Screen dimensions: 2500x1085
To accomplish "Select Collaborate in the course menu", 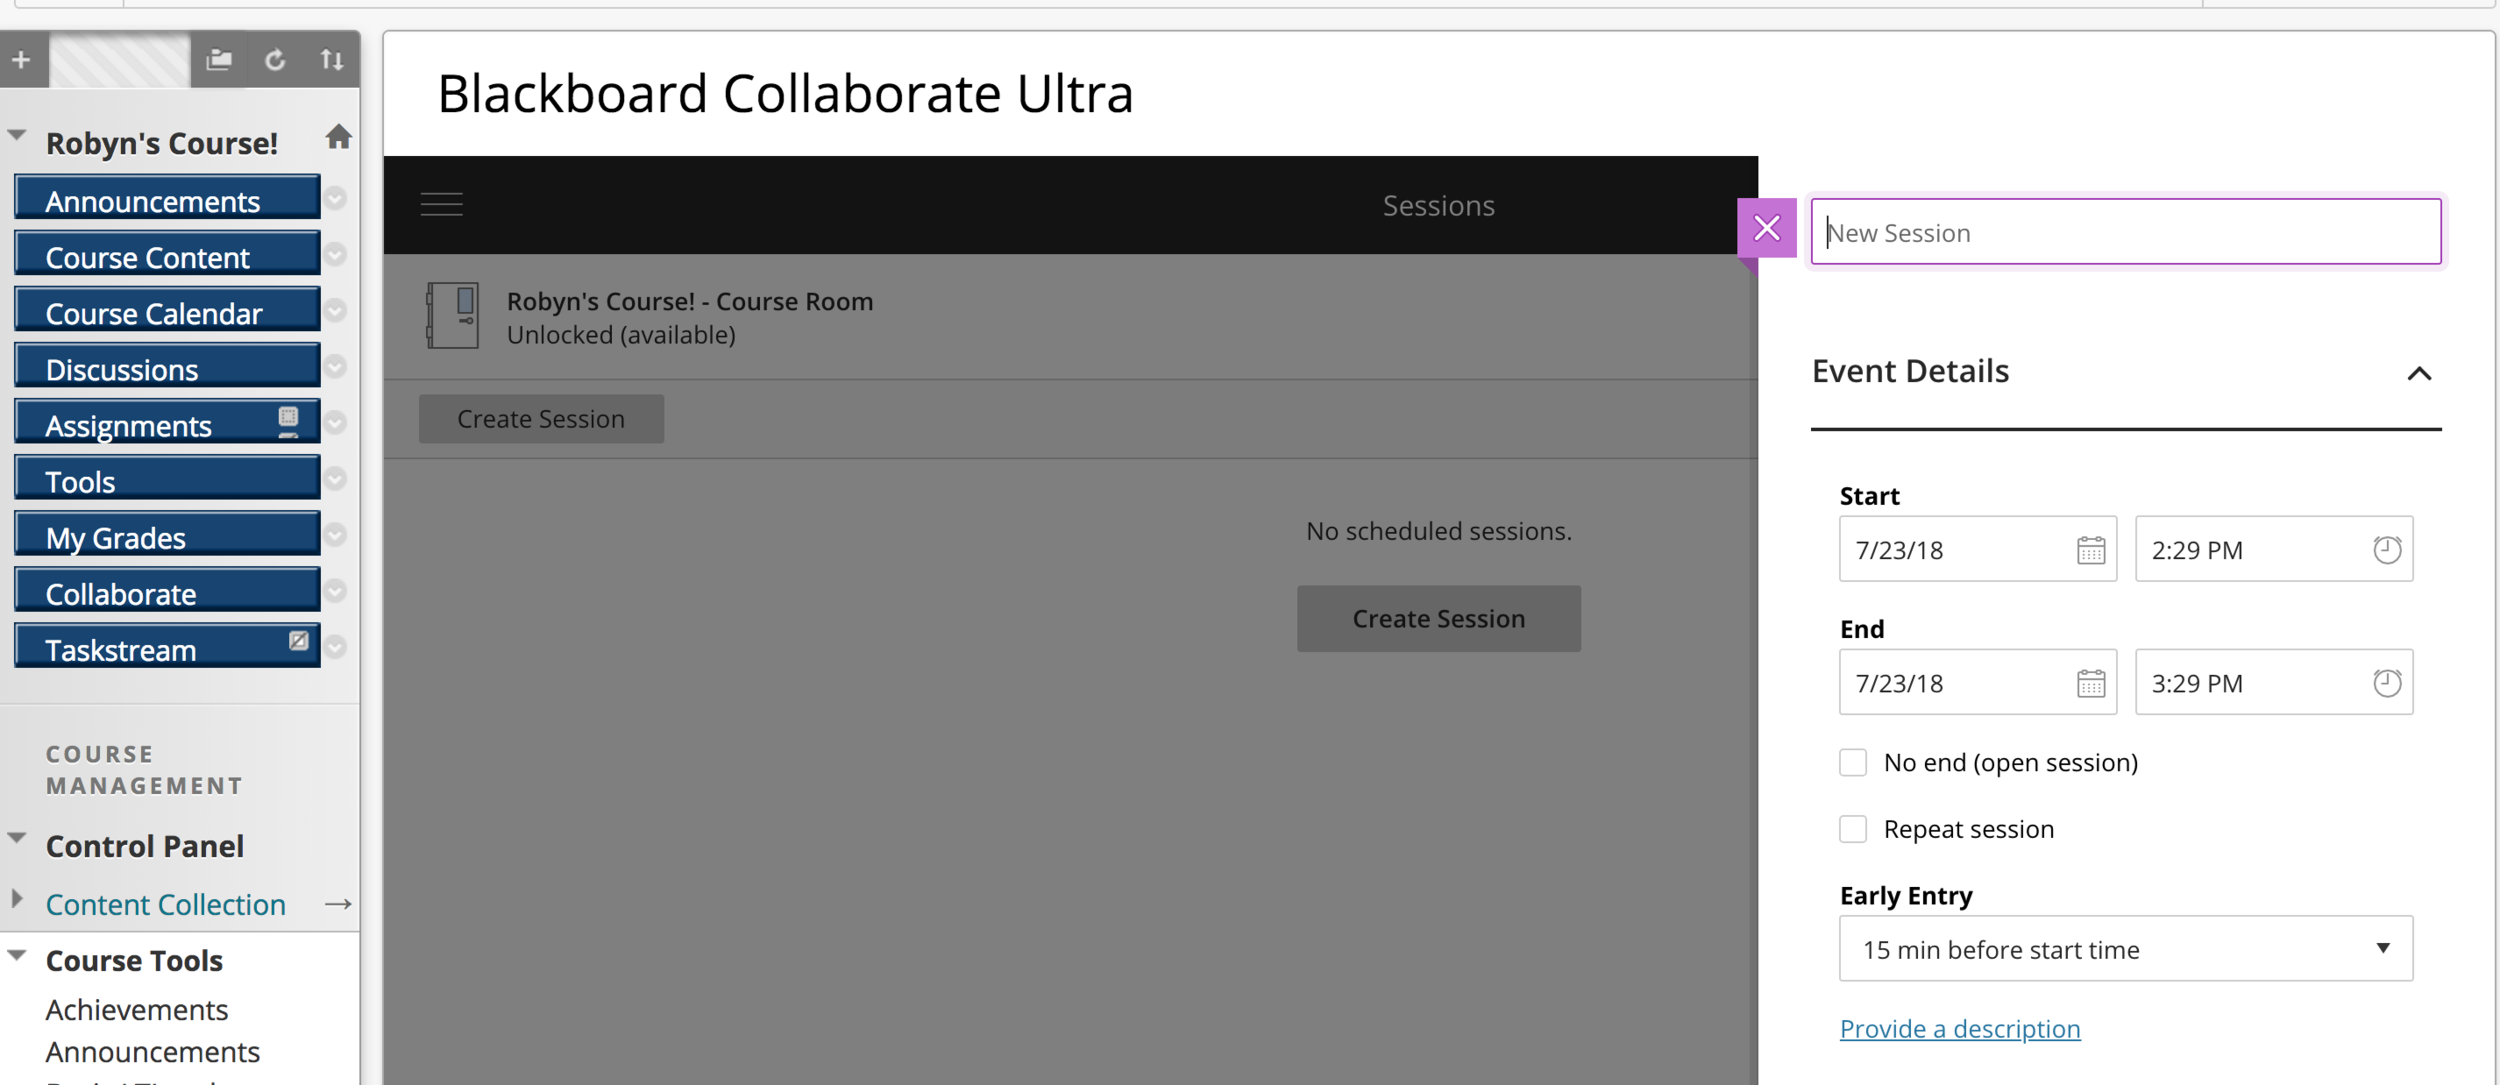I will 167,594.
